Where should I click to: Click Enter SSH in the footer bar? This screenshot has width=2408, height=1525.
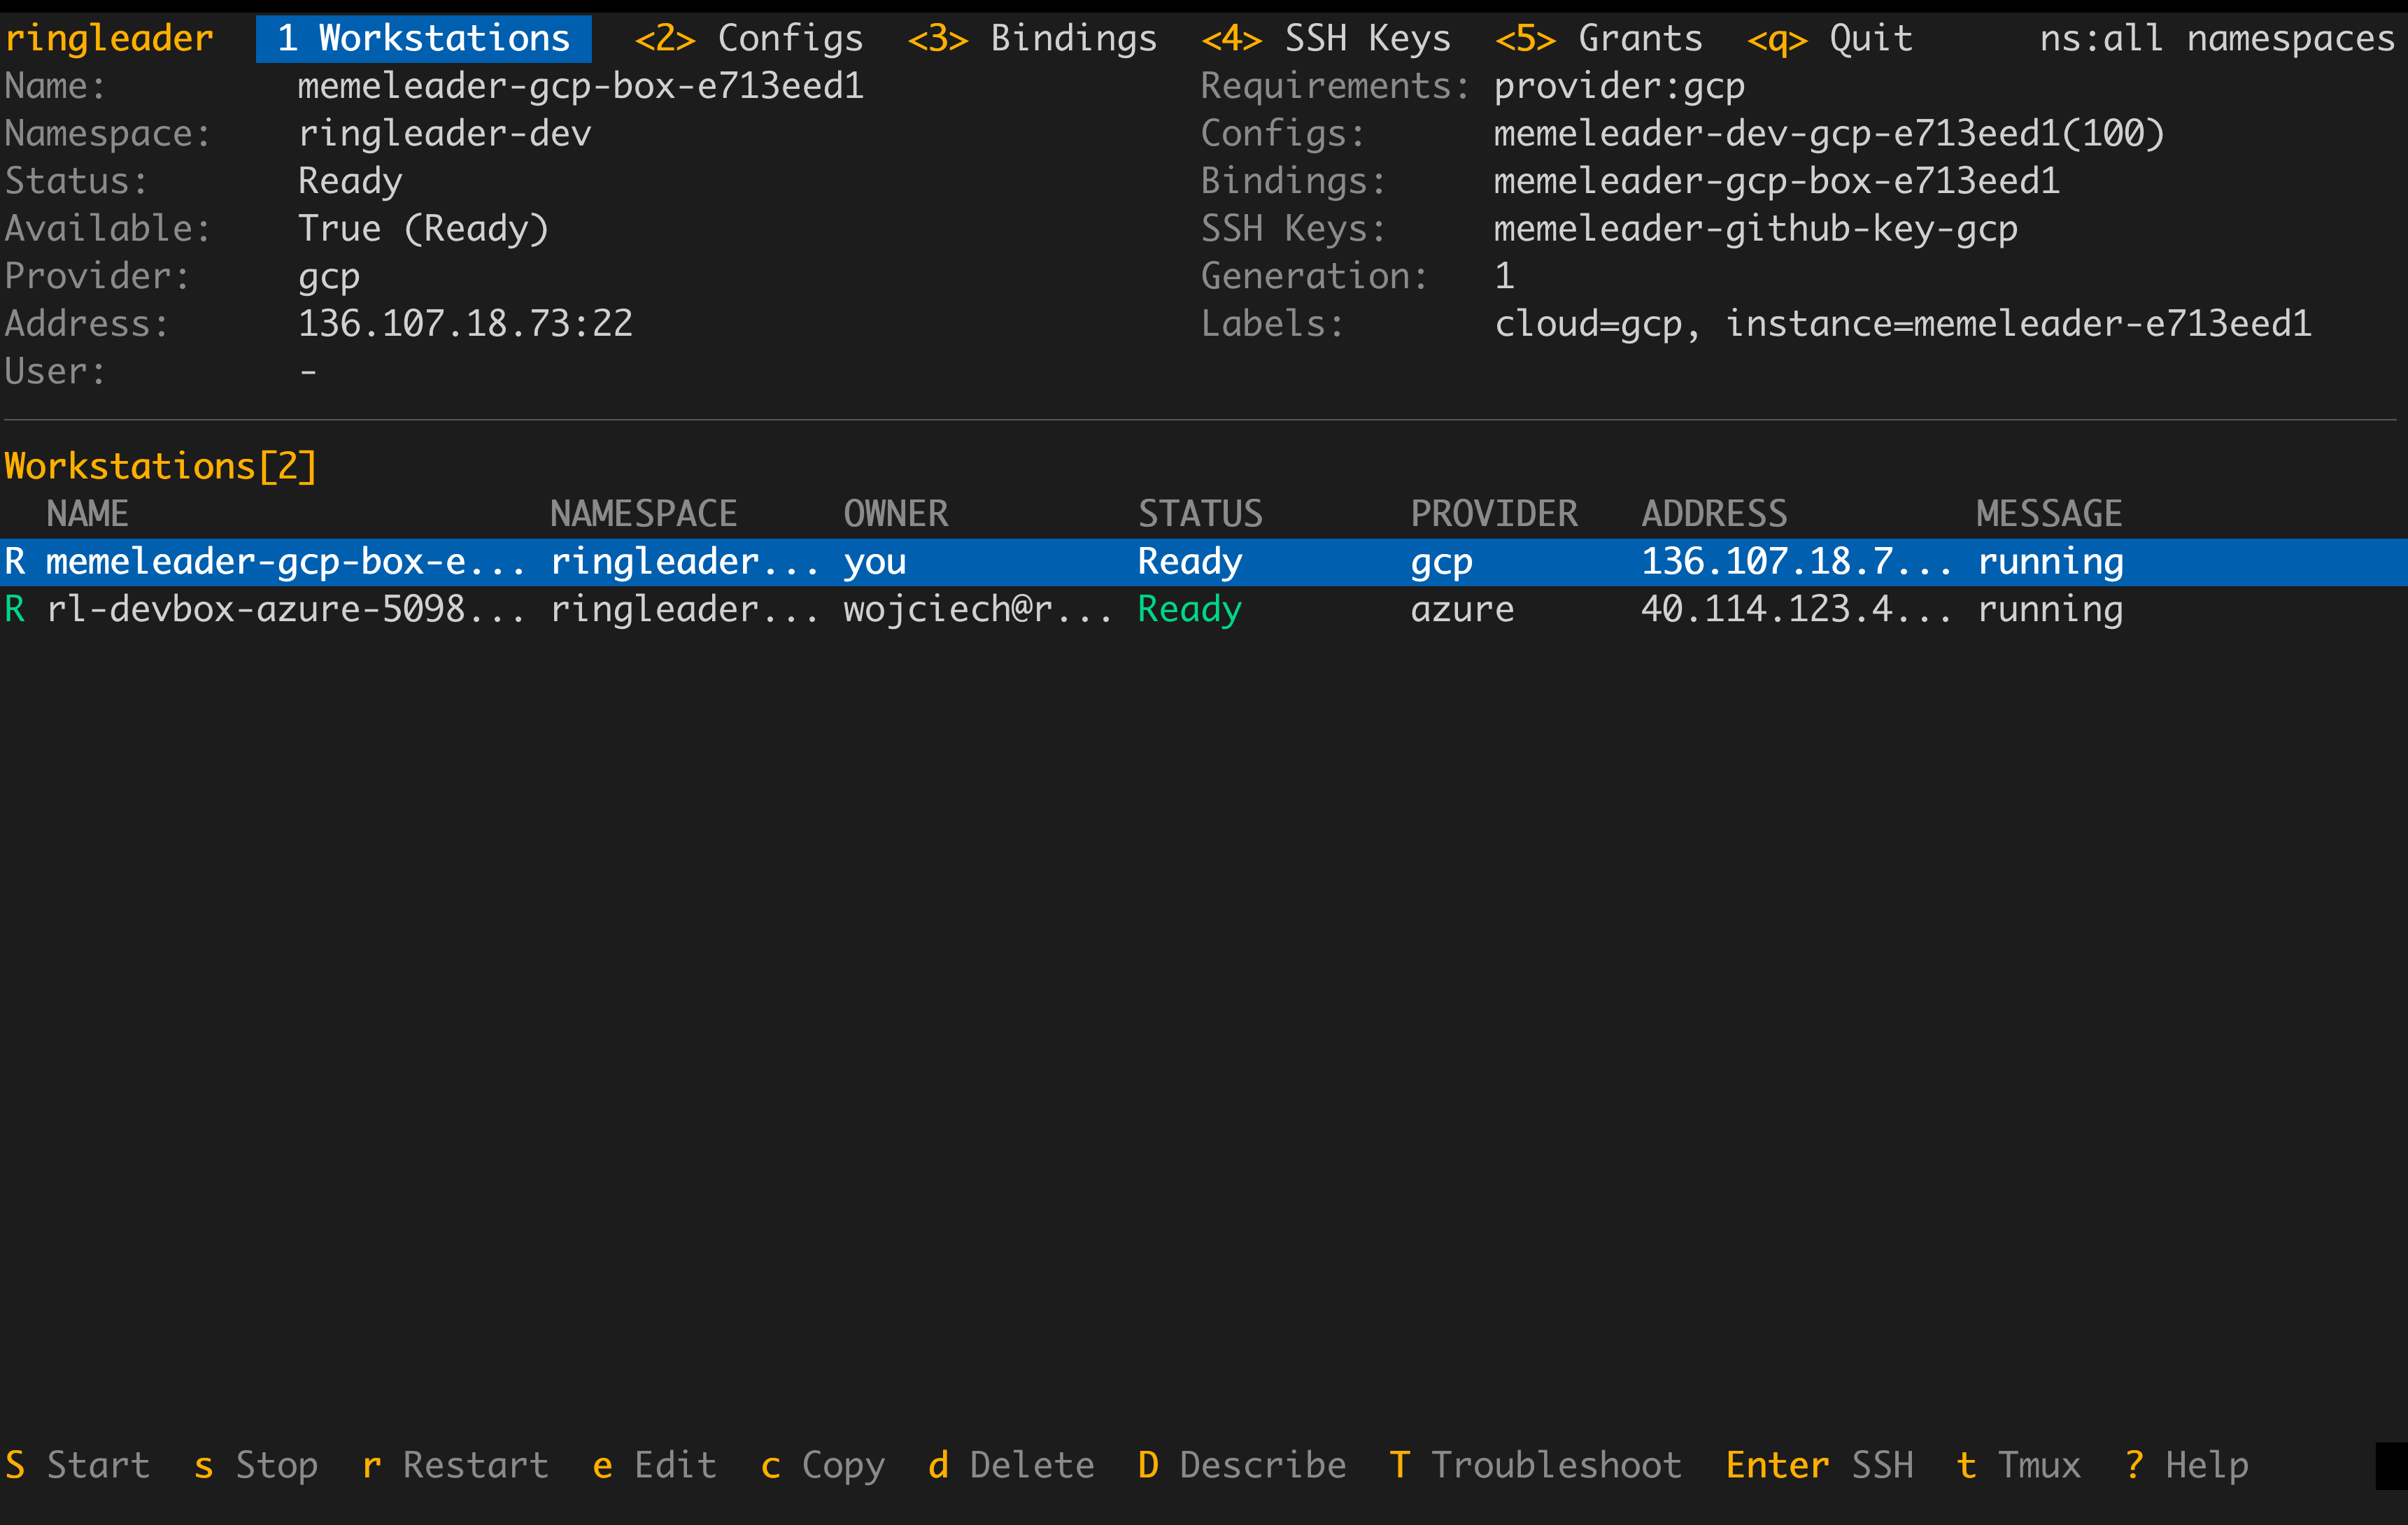[1819, 1465]
